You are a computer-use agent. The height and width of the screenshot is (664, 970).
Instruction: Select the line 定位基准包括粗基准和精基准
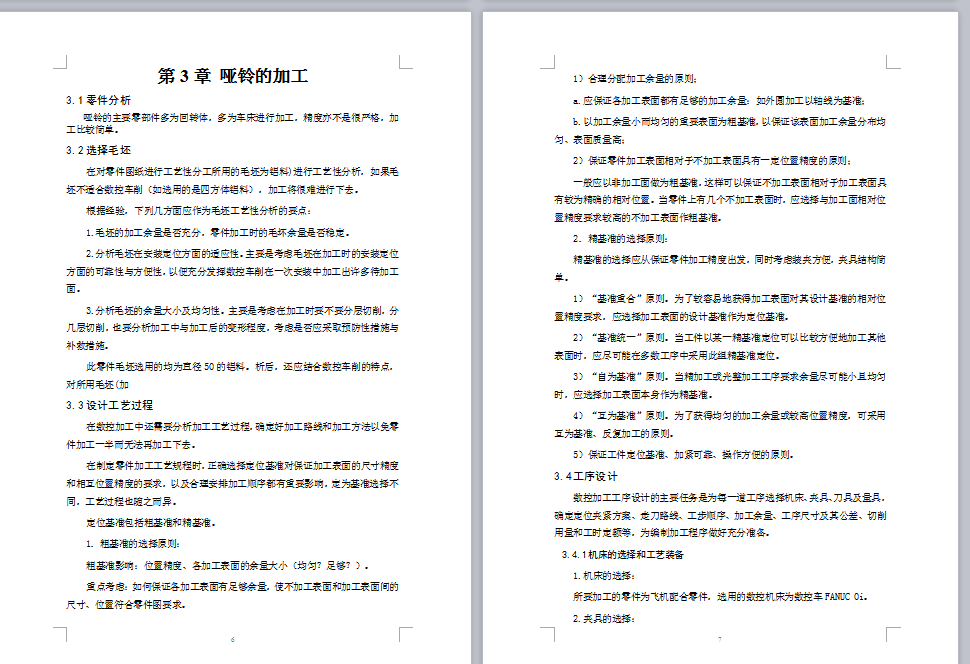[x=150, y=524]
